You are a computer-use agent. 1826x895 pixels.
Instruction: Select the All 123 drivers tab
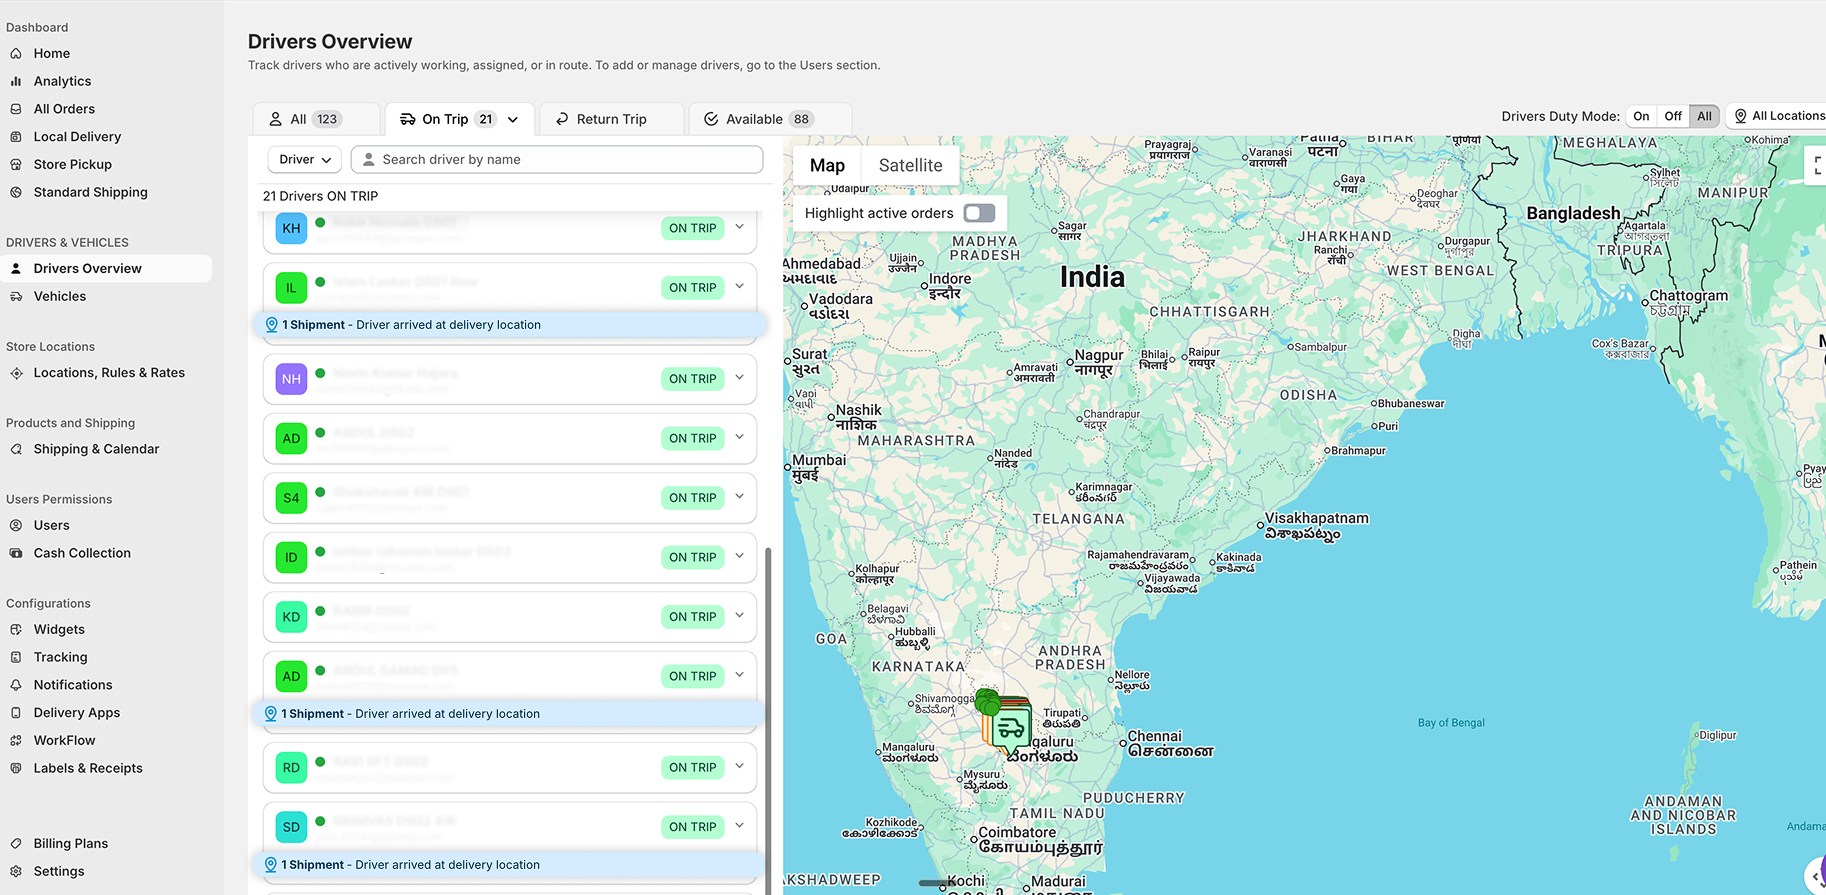[316, 119]
